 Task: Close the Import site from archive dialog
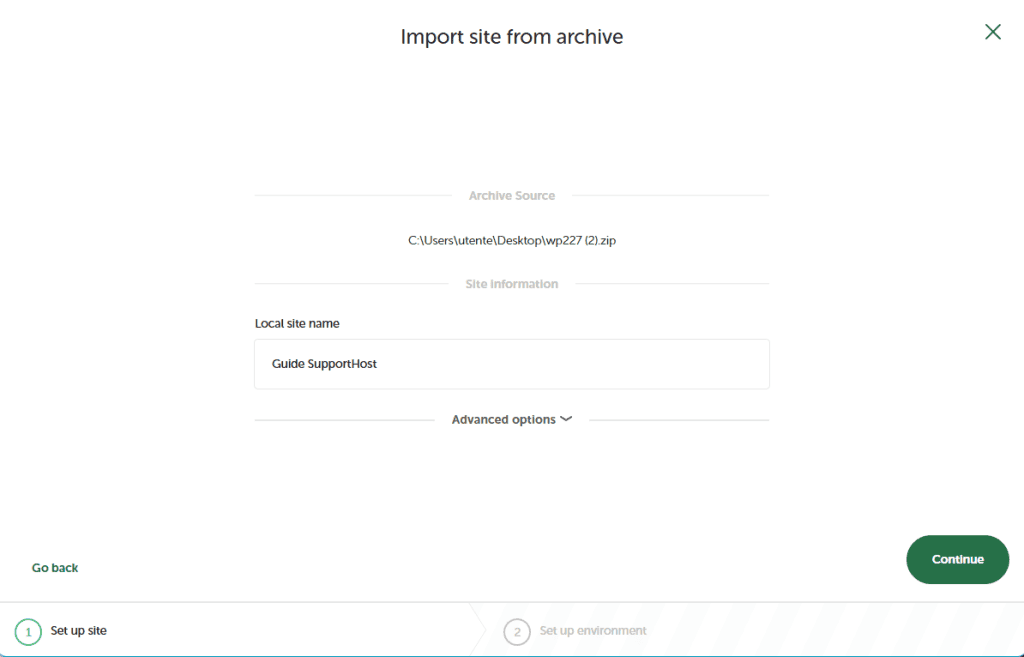[992, 31]
